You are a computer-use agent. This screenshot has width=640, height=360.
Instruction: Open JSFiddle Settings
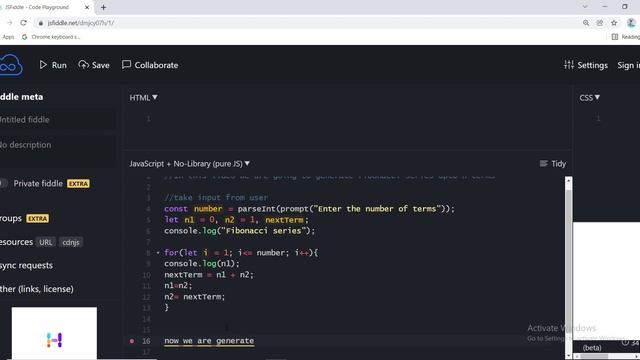tap(586, 65)
